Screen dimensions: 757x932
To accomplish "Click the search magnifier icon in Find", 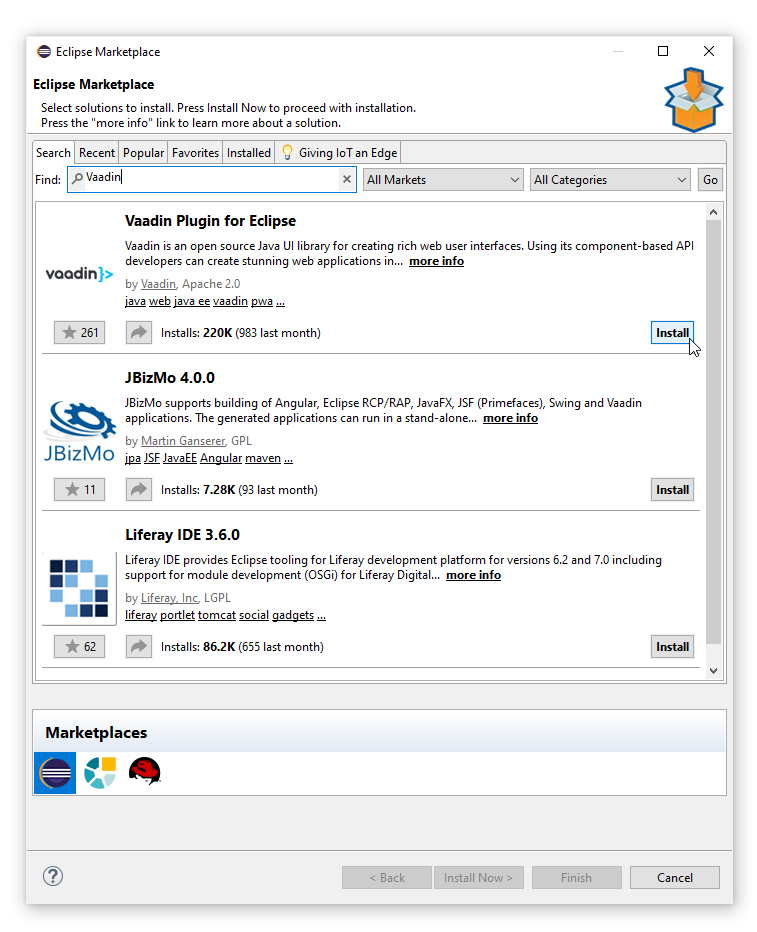I will coord(77,178).
